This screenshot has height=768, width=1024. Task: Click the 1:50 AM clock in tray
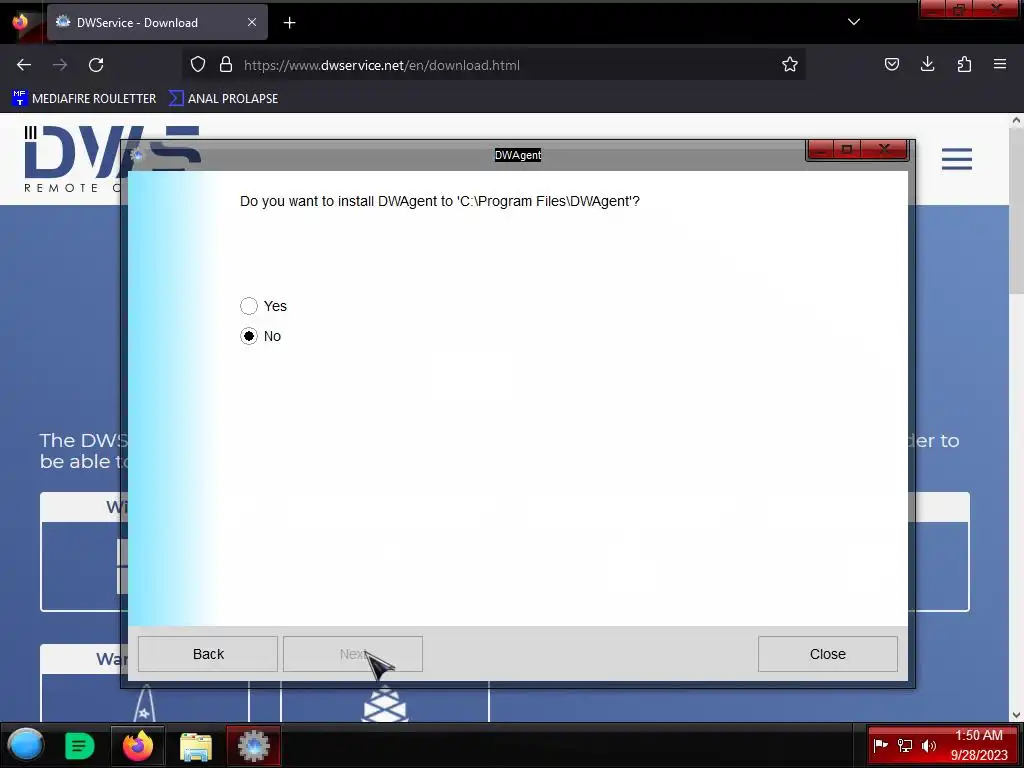[x=978, y=735]
